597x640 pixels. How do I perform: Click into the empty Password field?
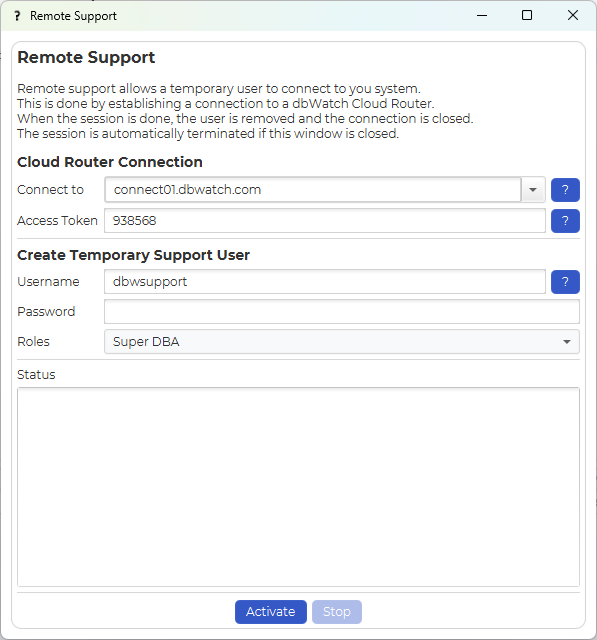tap(342, 312)
